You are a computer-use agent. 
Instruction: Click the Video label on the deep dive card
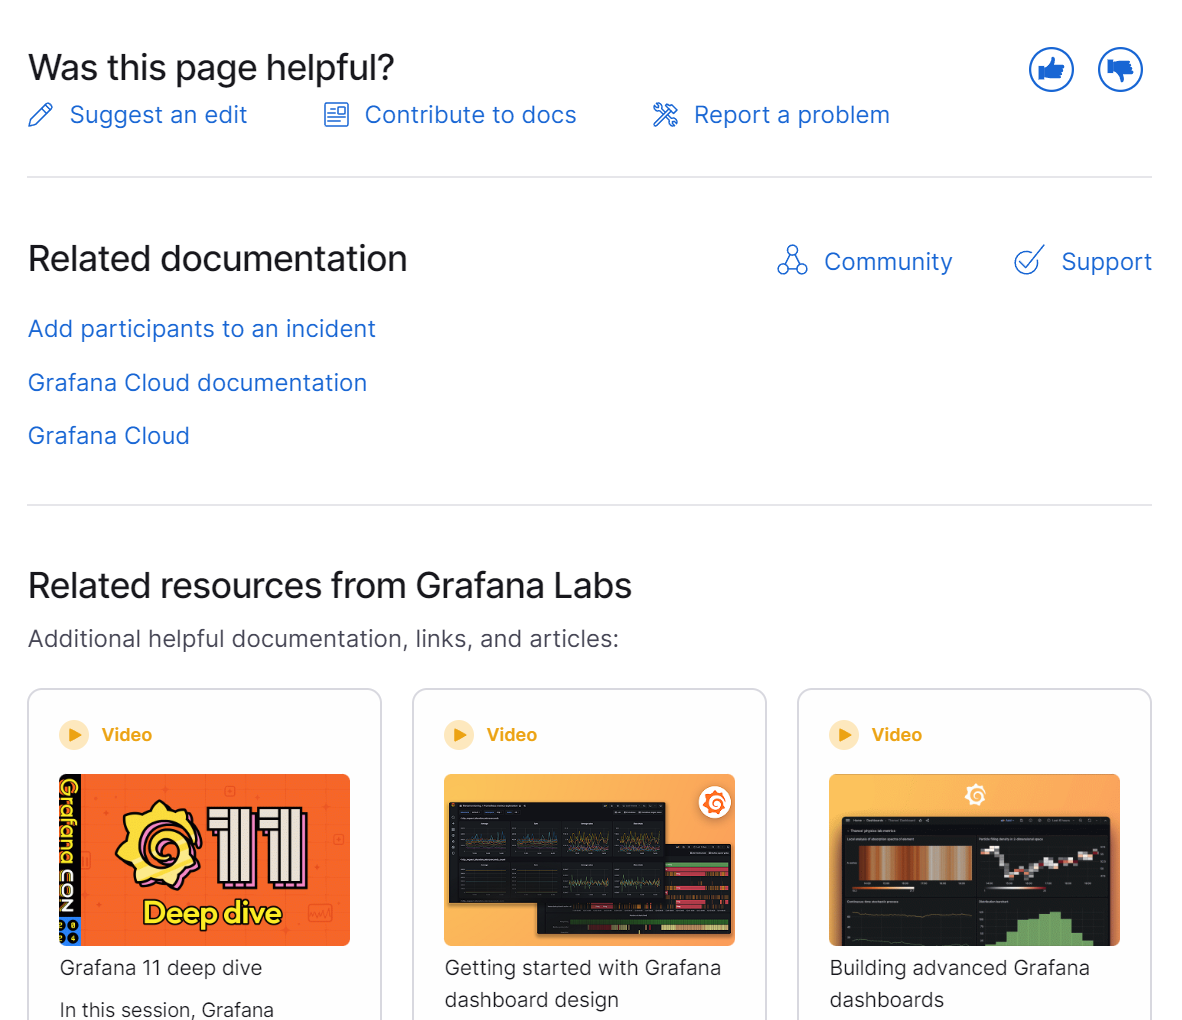[x=127, y=734]
